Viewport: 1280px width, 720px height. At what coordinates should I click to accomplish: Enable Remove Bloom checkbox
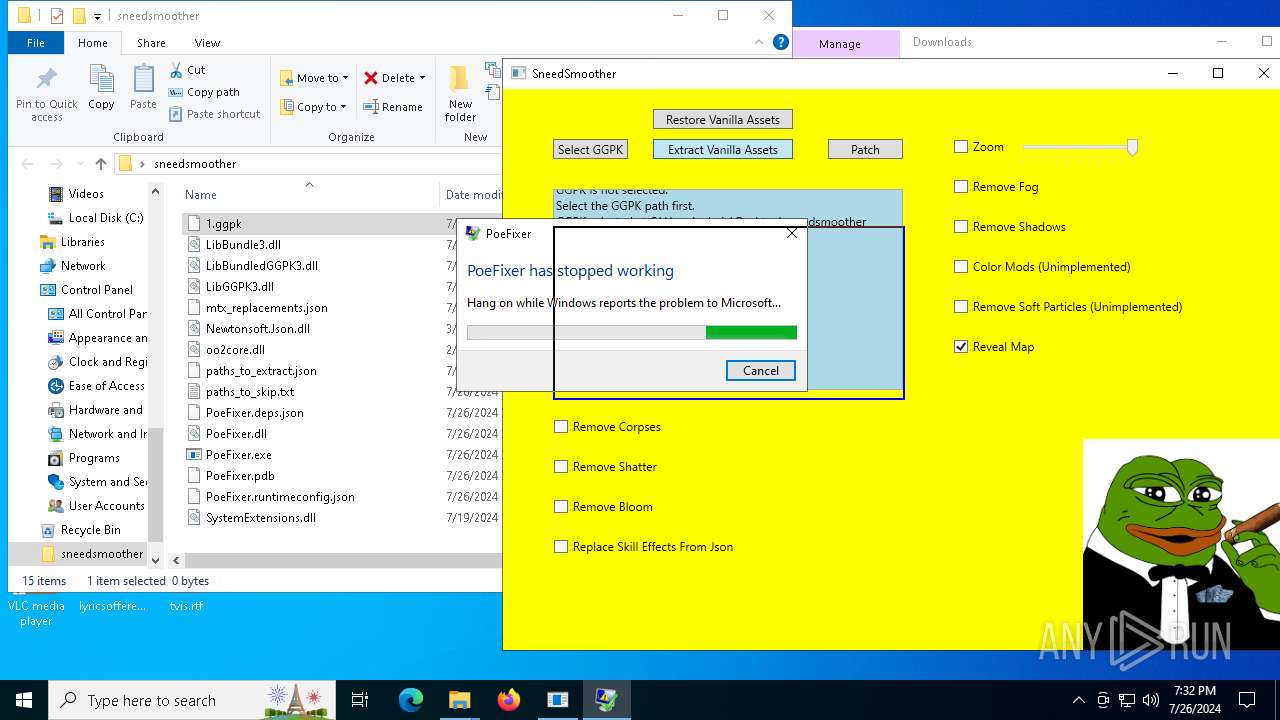[561, 507]
